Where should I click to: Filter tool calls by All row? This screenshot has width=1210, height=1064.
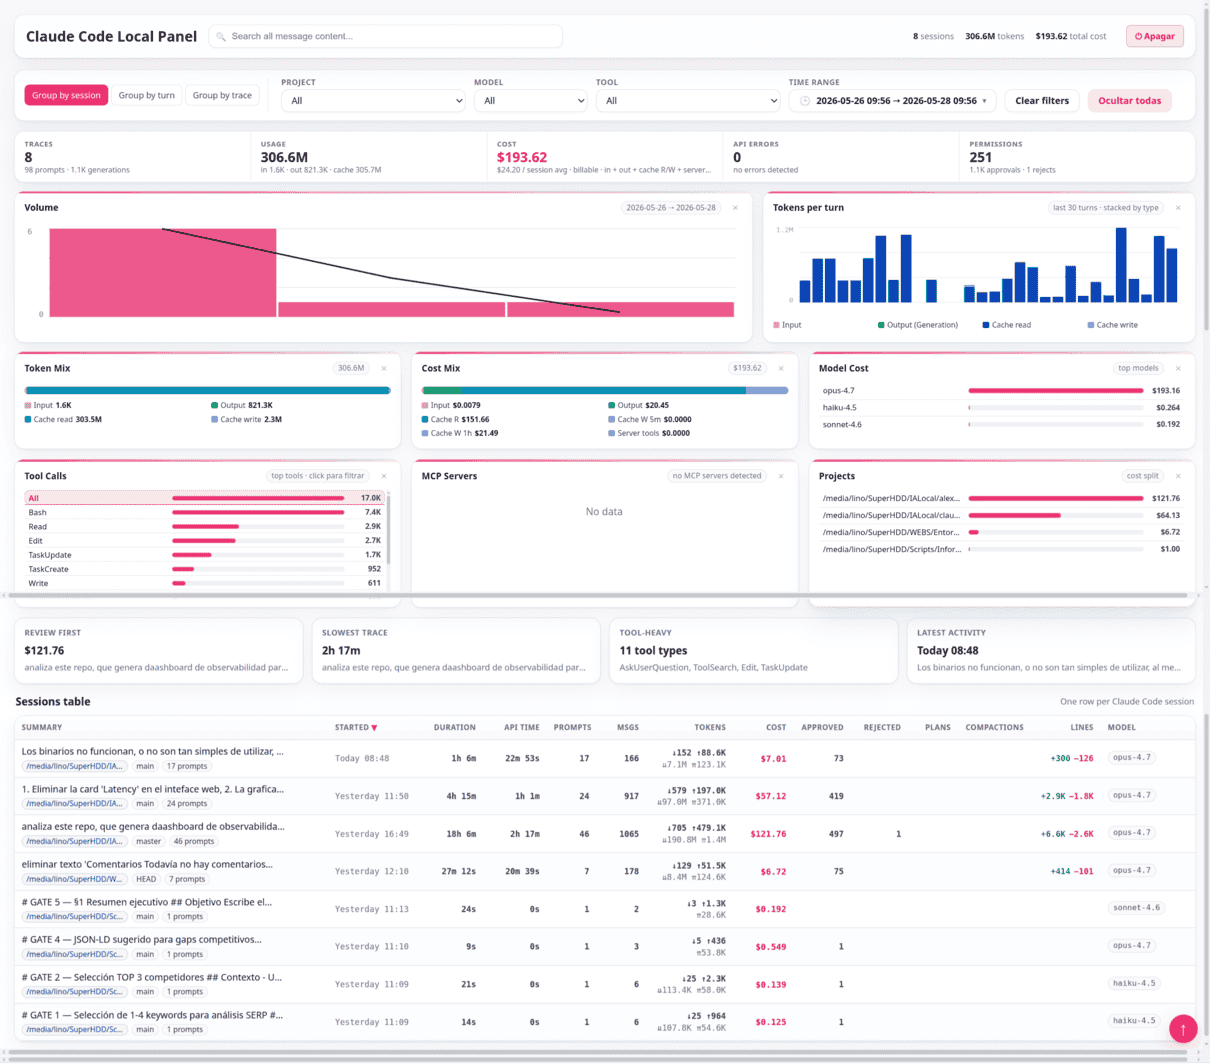click(x=204, y=498)
